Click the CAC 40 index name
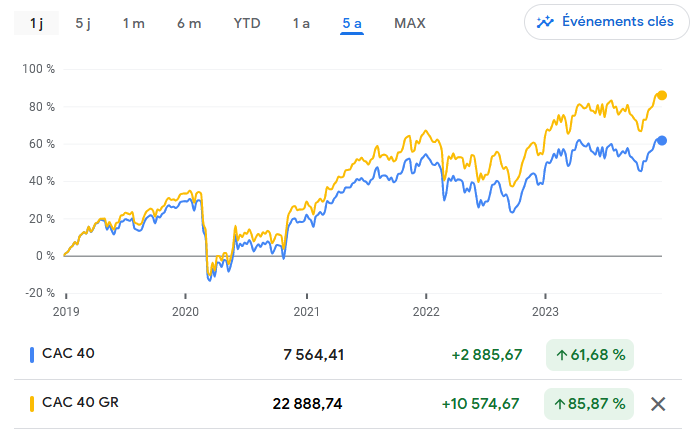Image resolution: width=698 pixels, height=439 pixels. [x=69, y=354]
